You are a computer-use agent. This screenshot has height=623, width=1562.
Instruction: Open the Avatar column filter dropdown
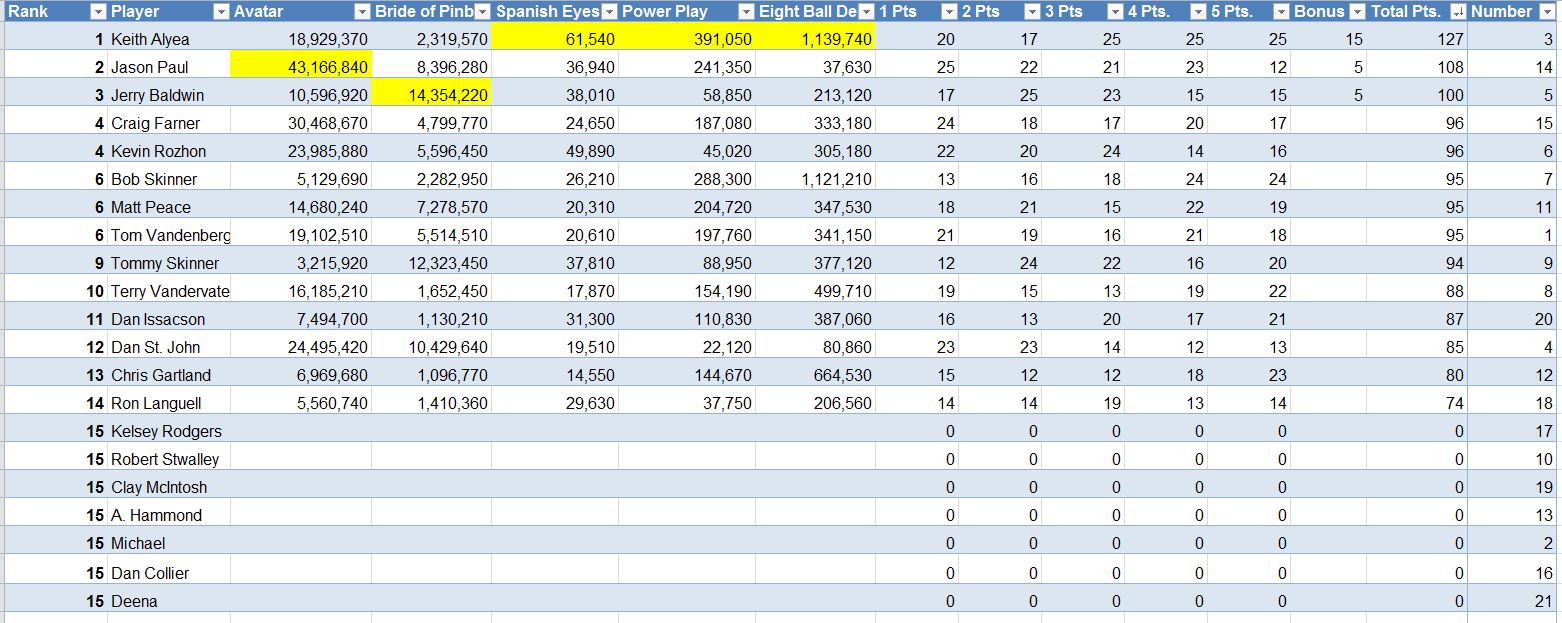pos(361,12)
